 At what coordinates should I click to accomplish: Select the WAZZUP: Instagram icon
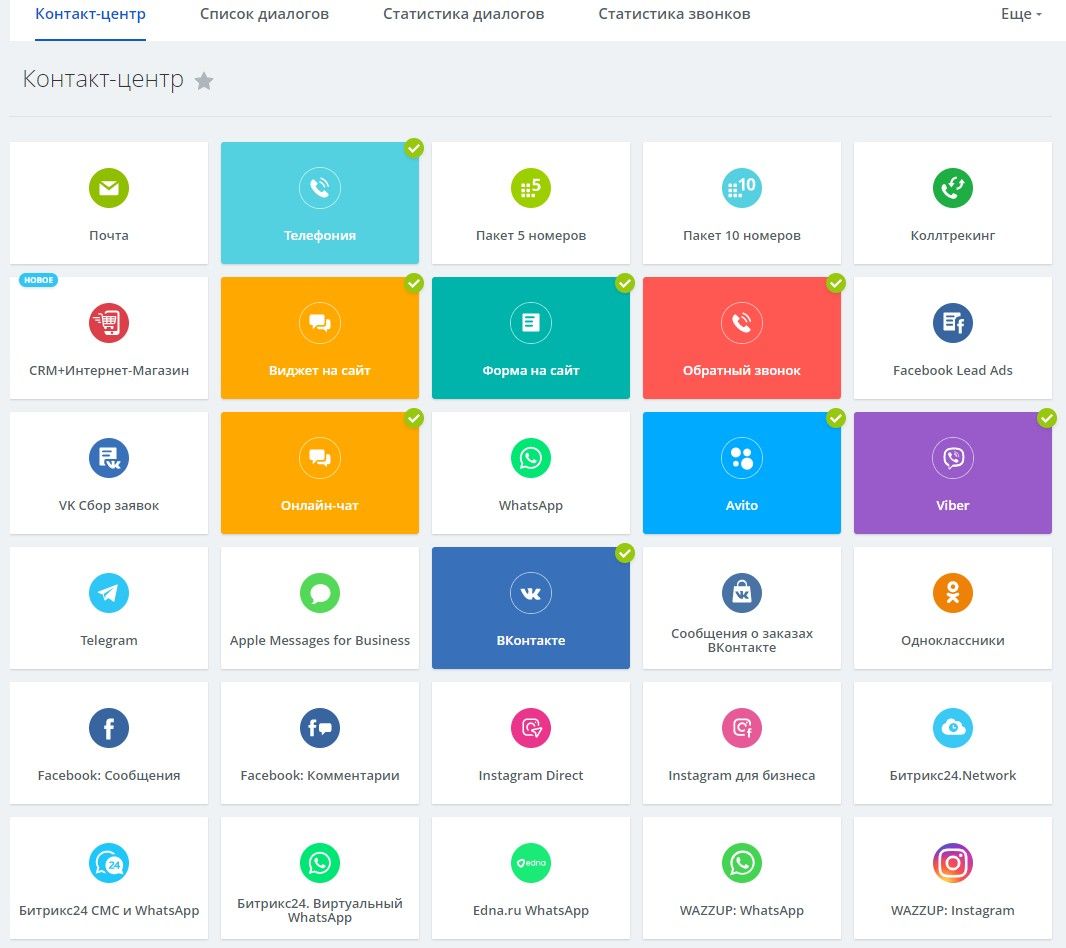[952, 863]
